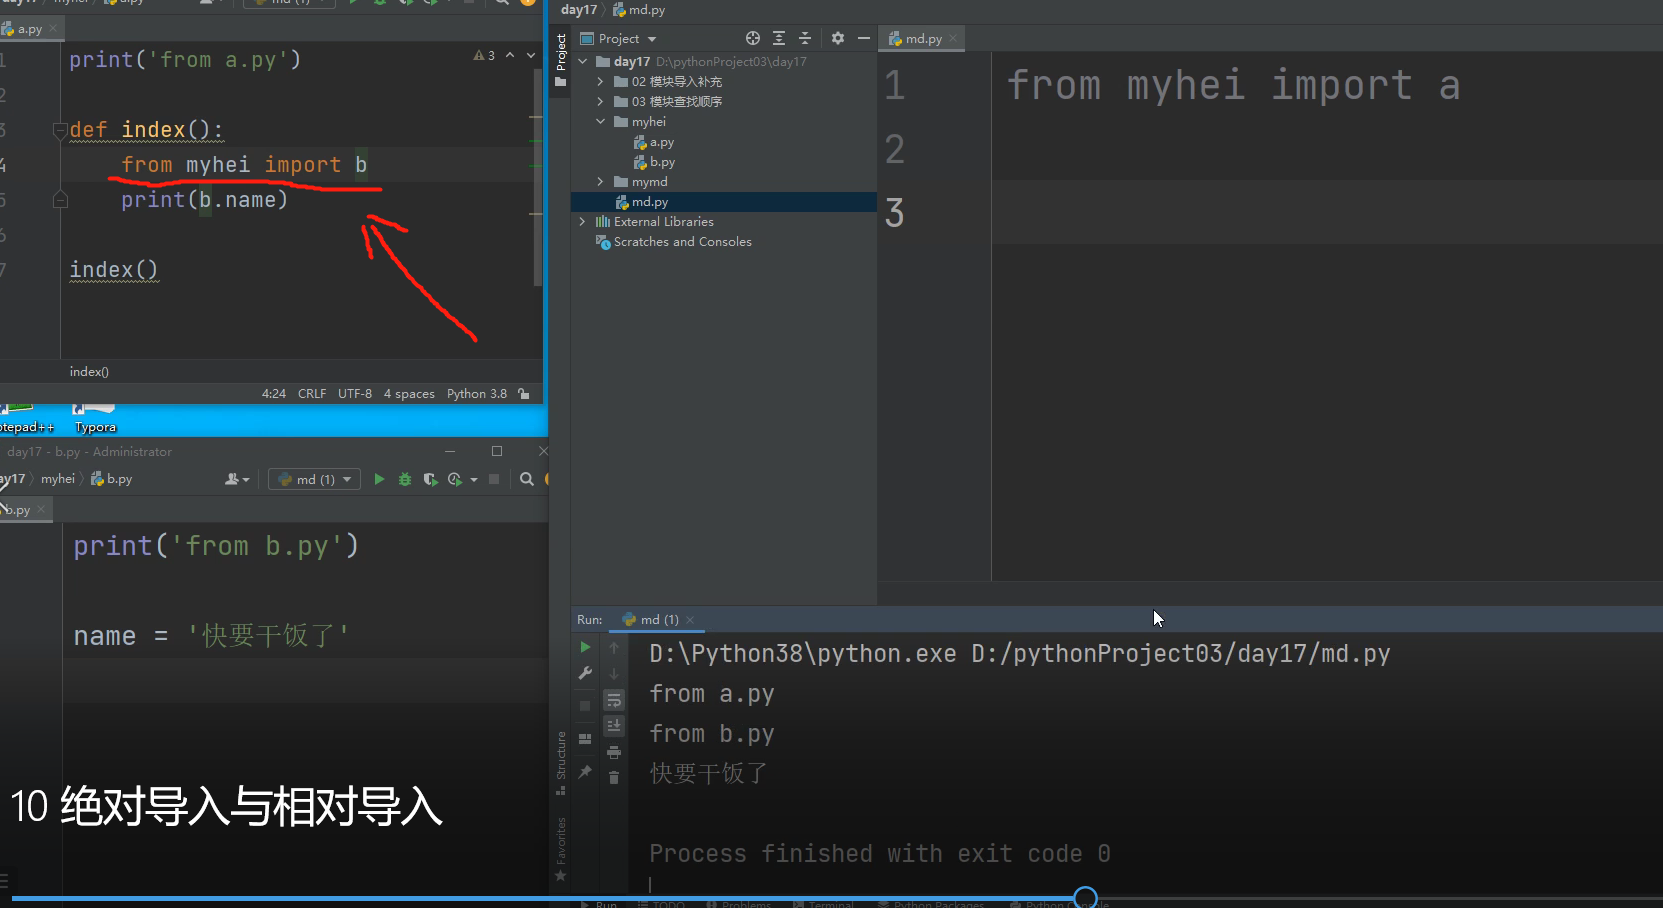Screen dimensions: 1663x908
Task: Run md (1) from b.py window toolbar
Action: [x=379, y=479]
